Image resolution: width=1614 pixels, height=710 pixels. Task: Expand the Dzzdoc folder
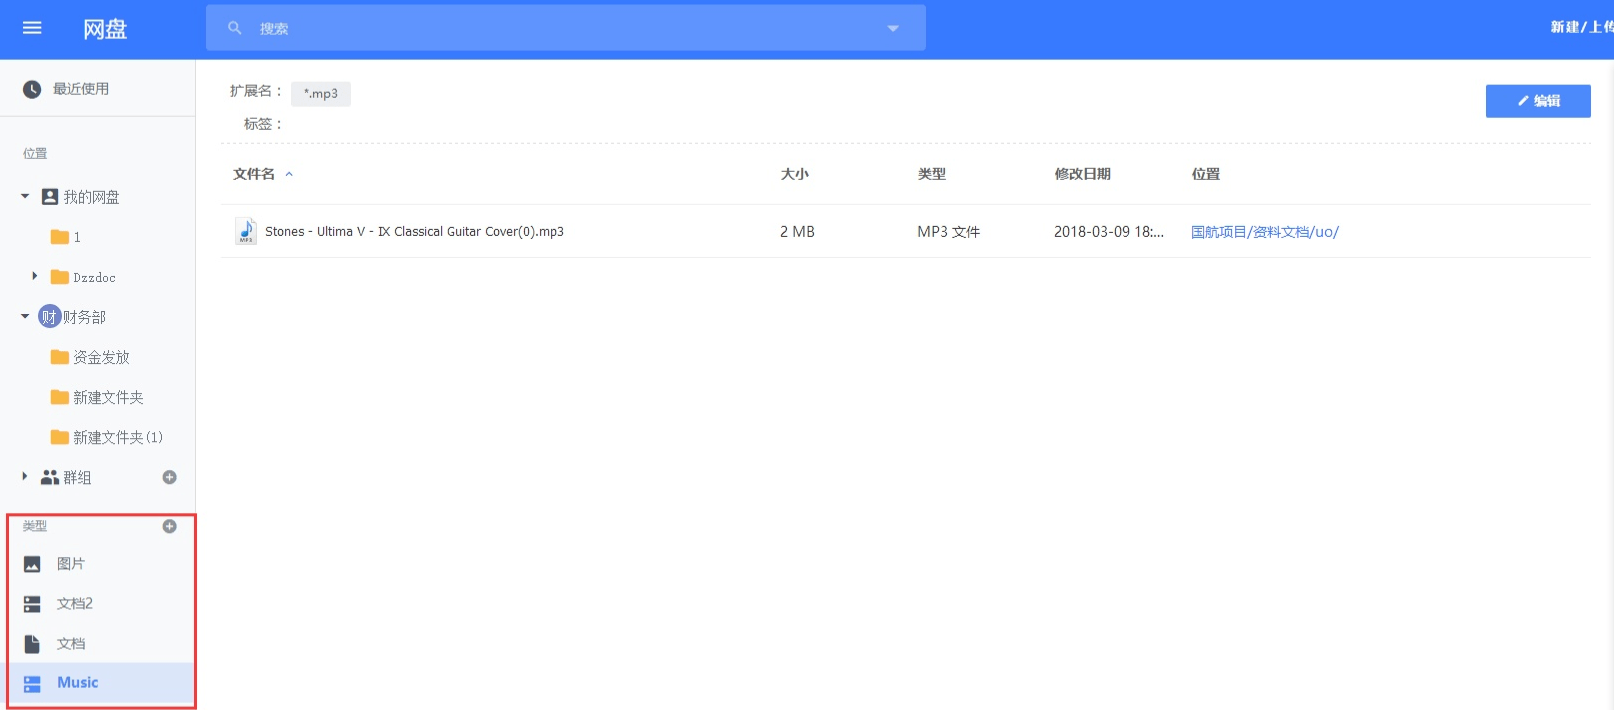34,276
